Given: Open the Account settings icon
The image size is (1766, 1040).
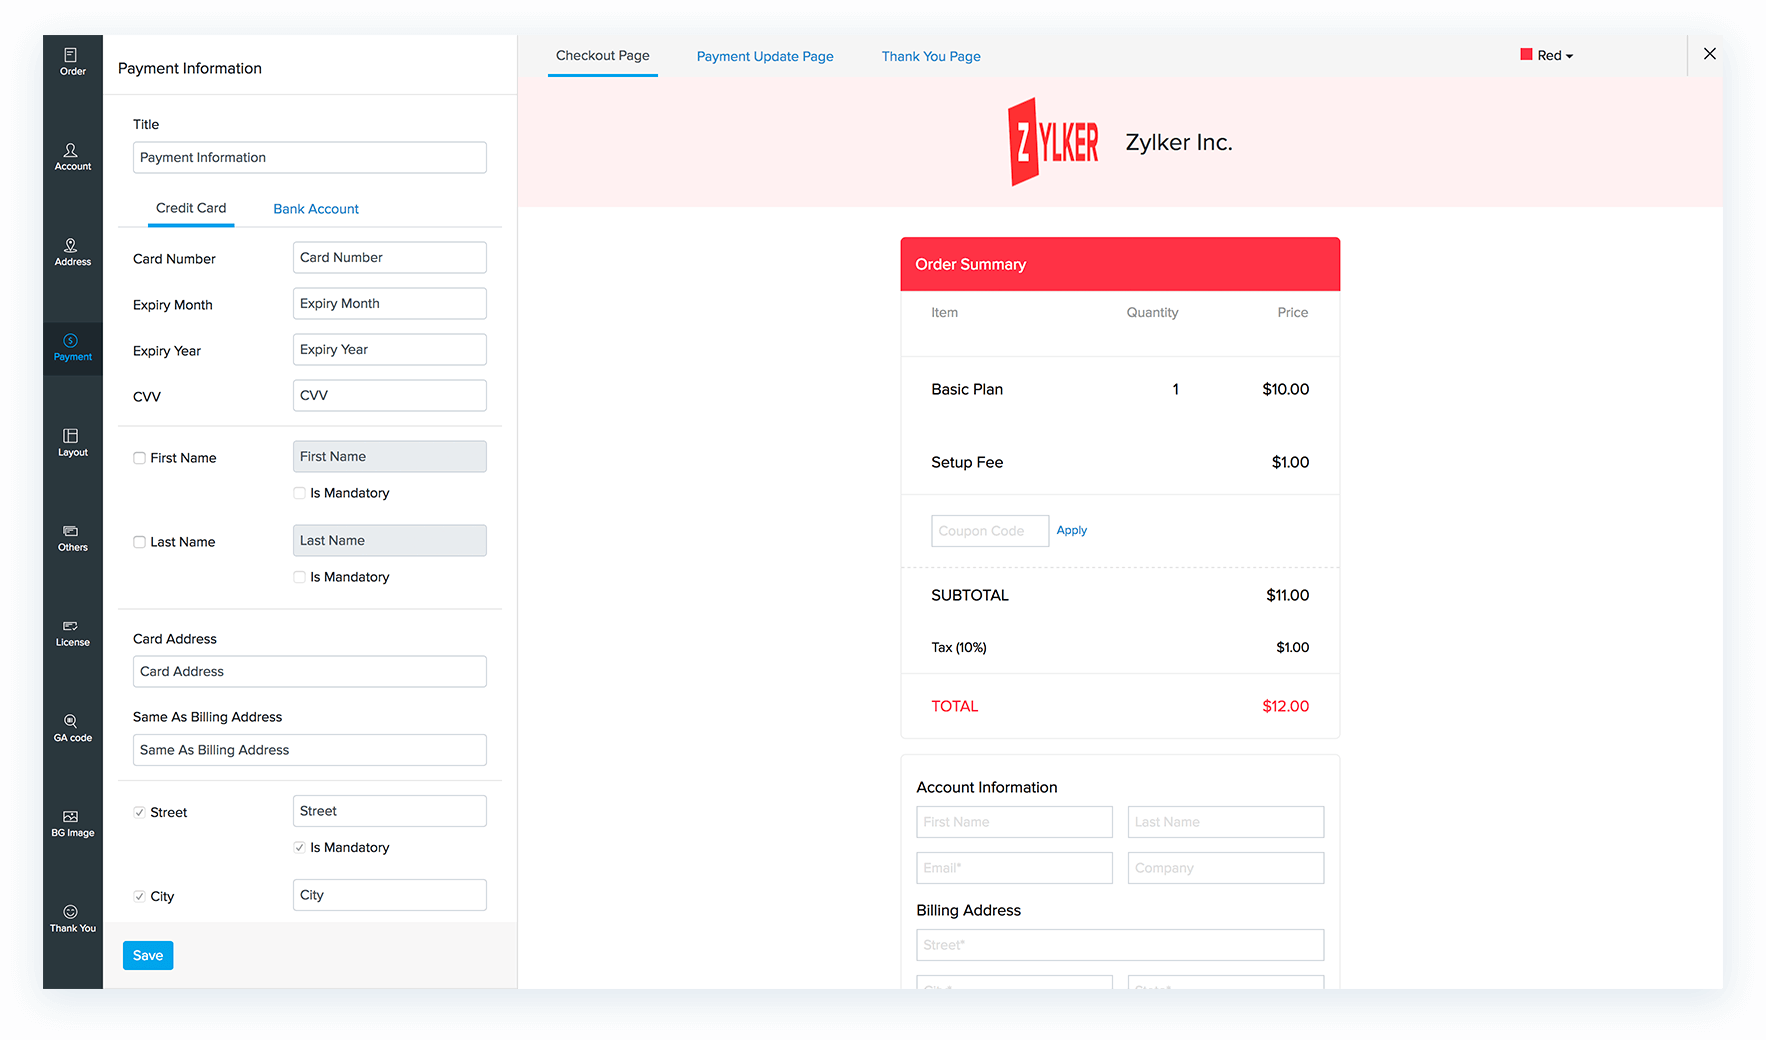Looking at the screenshot, I should 72,157.
